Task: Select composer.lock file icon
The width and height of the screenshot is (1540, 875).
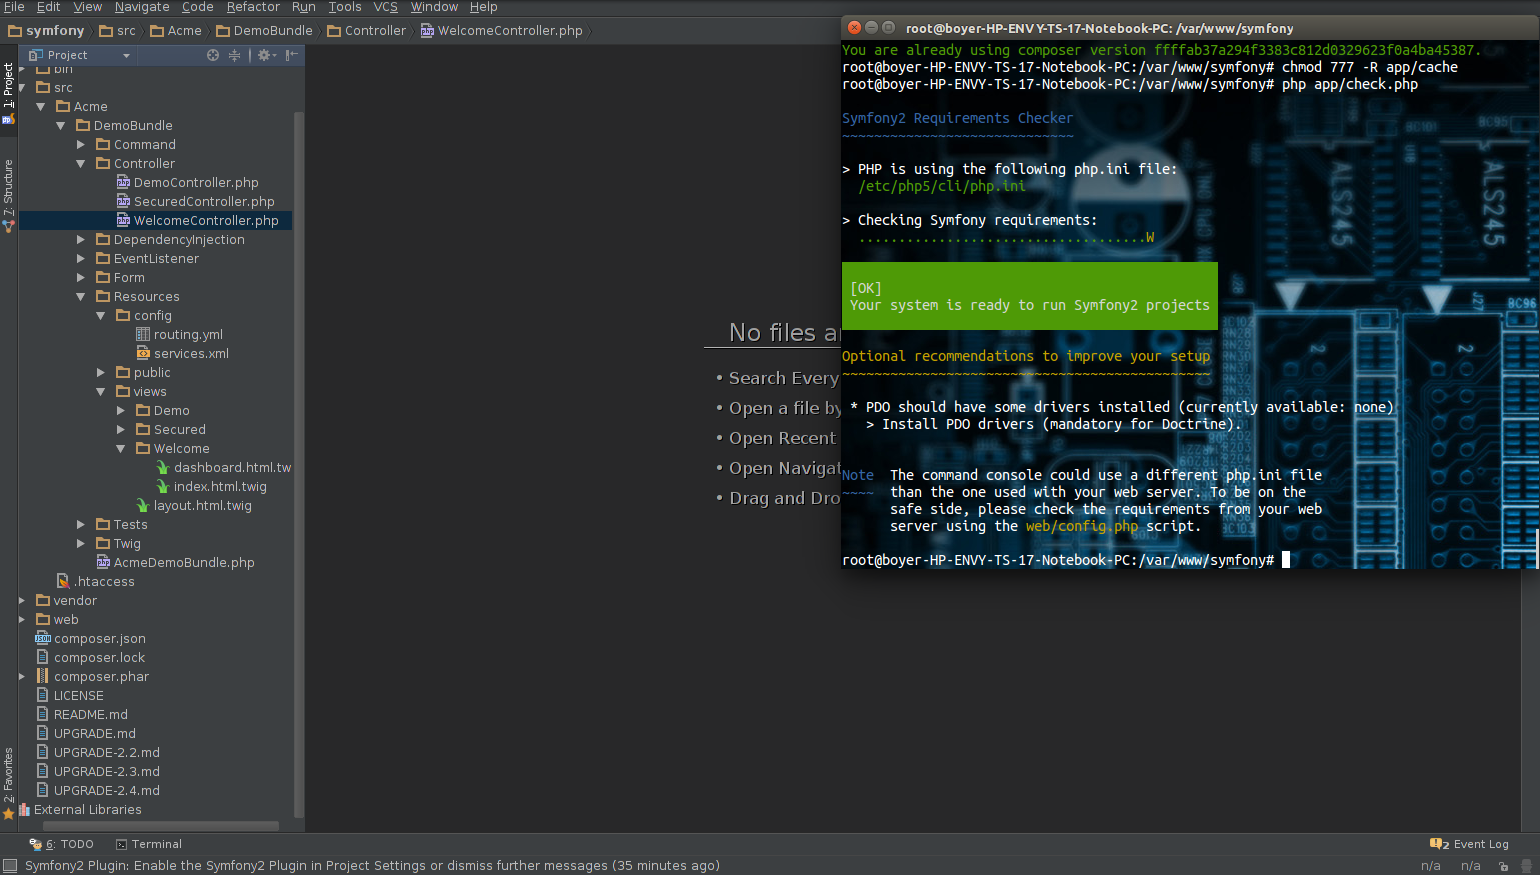Action: tap(43, 657)
